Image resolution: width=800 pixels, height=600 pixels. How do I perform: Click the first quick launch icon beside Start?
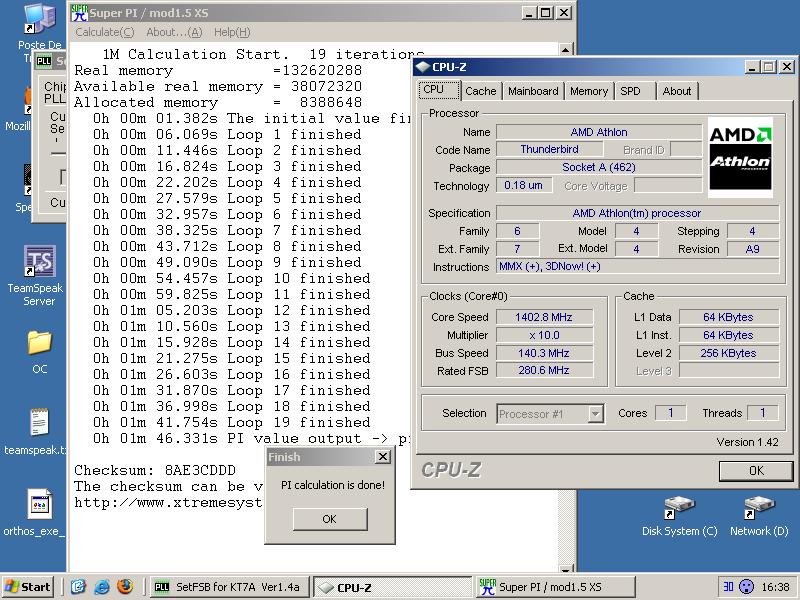click(x=78, y=587)
